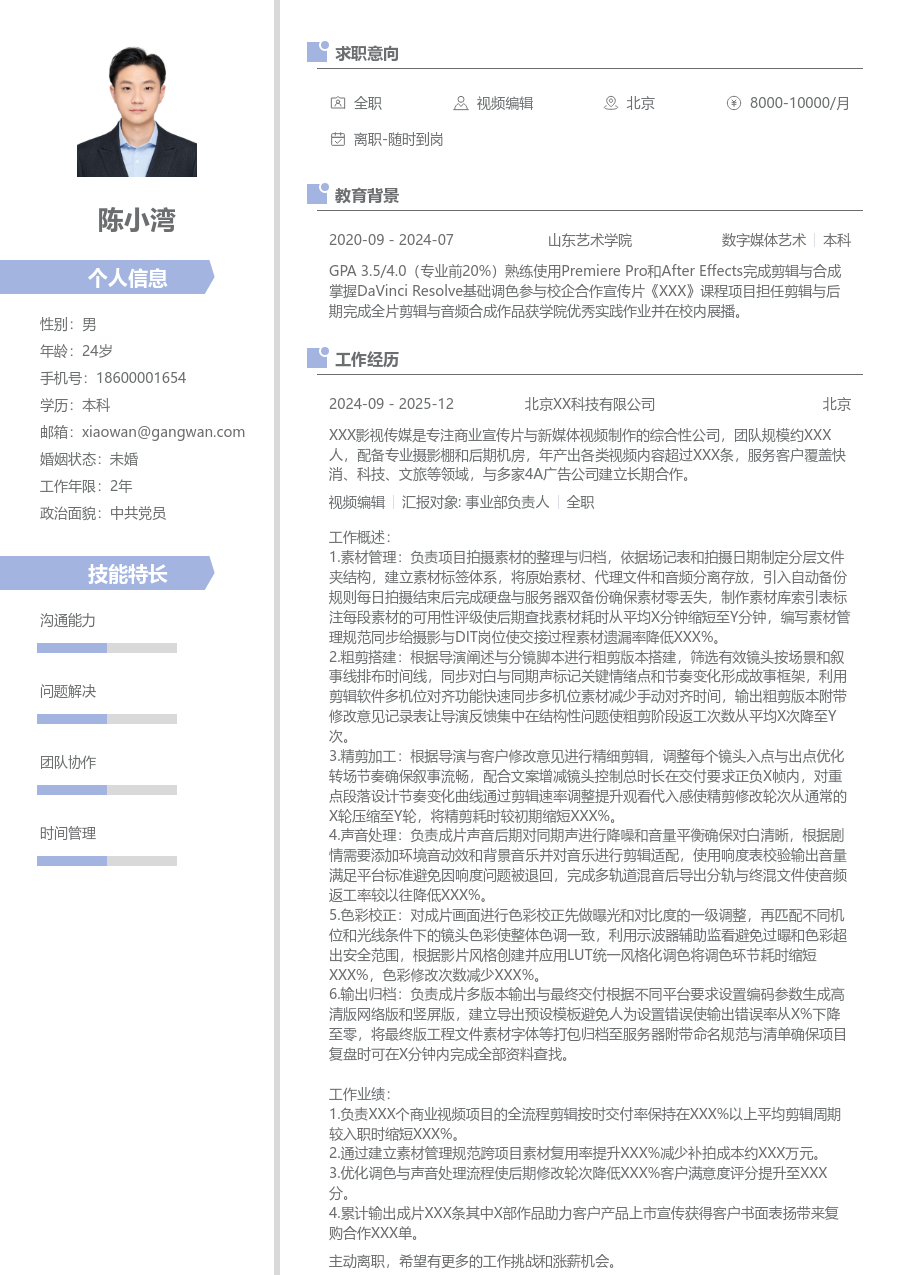Click the yen salary icon

[733, 103]
